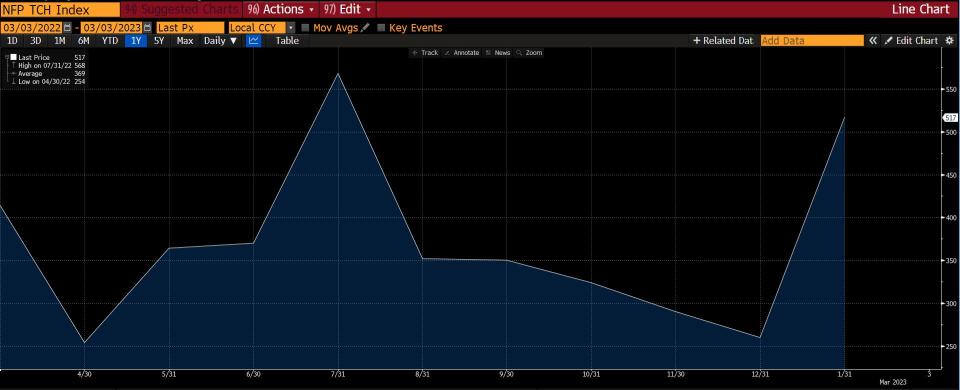This screenshot has width=960, height=390.
Task: Select the 1M time range
Action: [59, 40]
